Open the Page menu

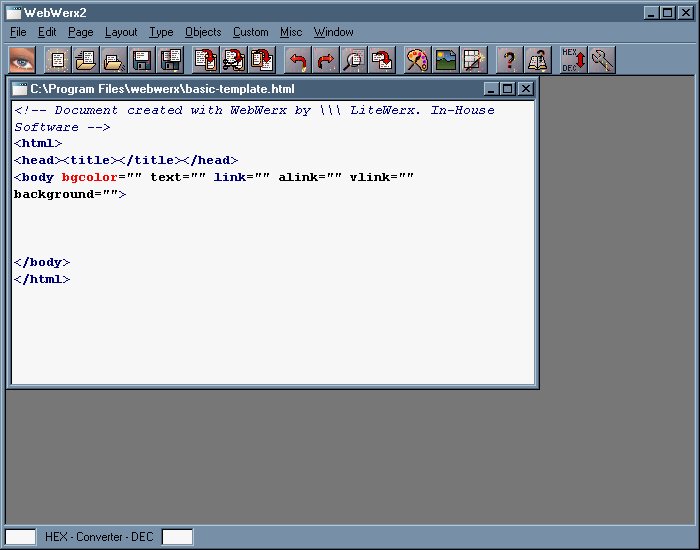[80, 32]
